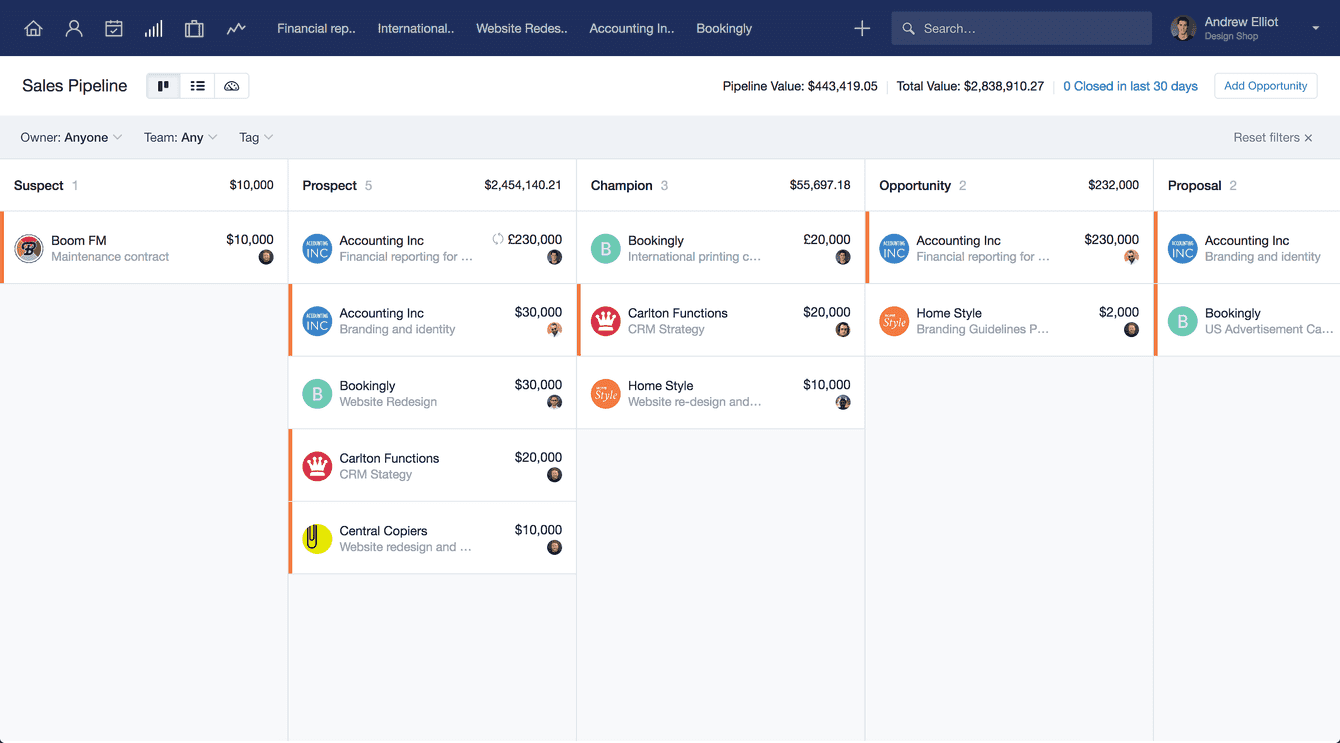Expand the Andrew Elliot account menu arrow
The width and height of the screenshot is (1340, 743).
[1315, 28]
